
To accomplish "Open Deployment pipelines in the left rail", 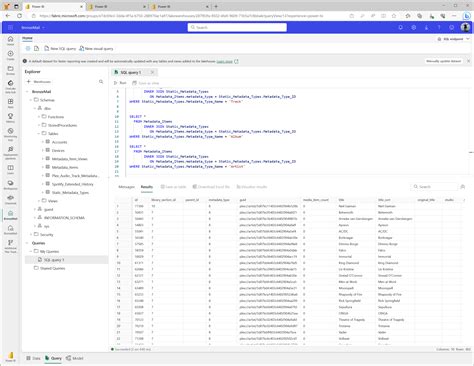I will (x=10, y=153).
